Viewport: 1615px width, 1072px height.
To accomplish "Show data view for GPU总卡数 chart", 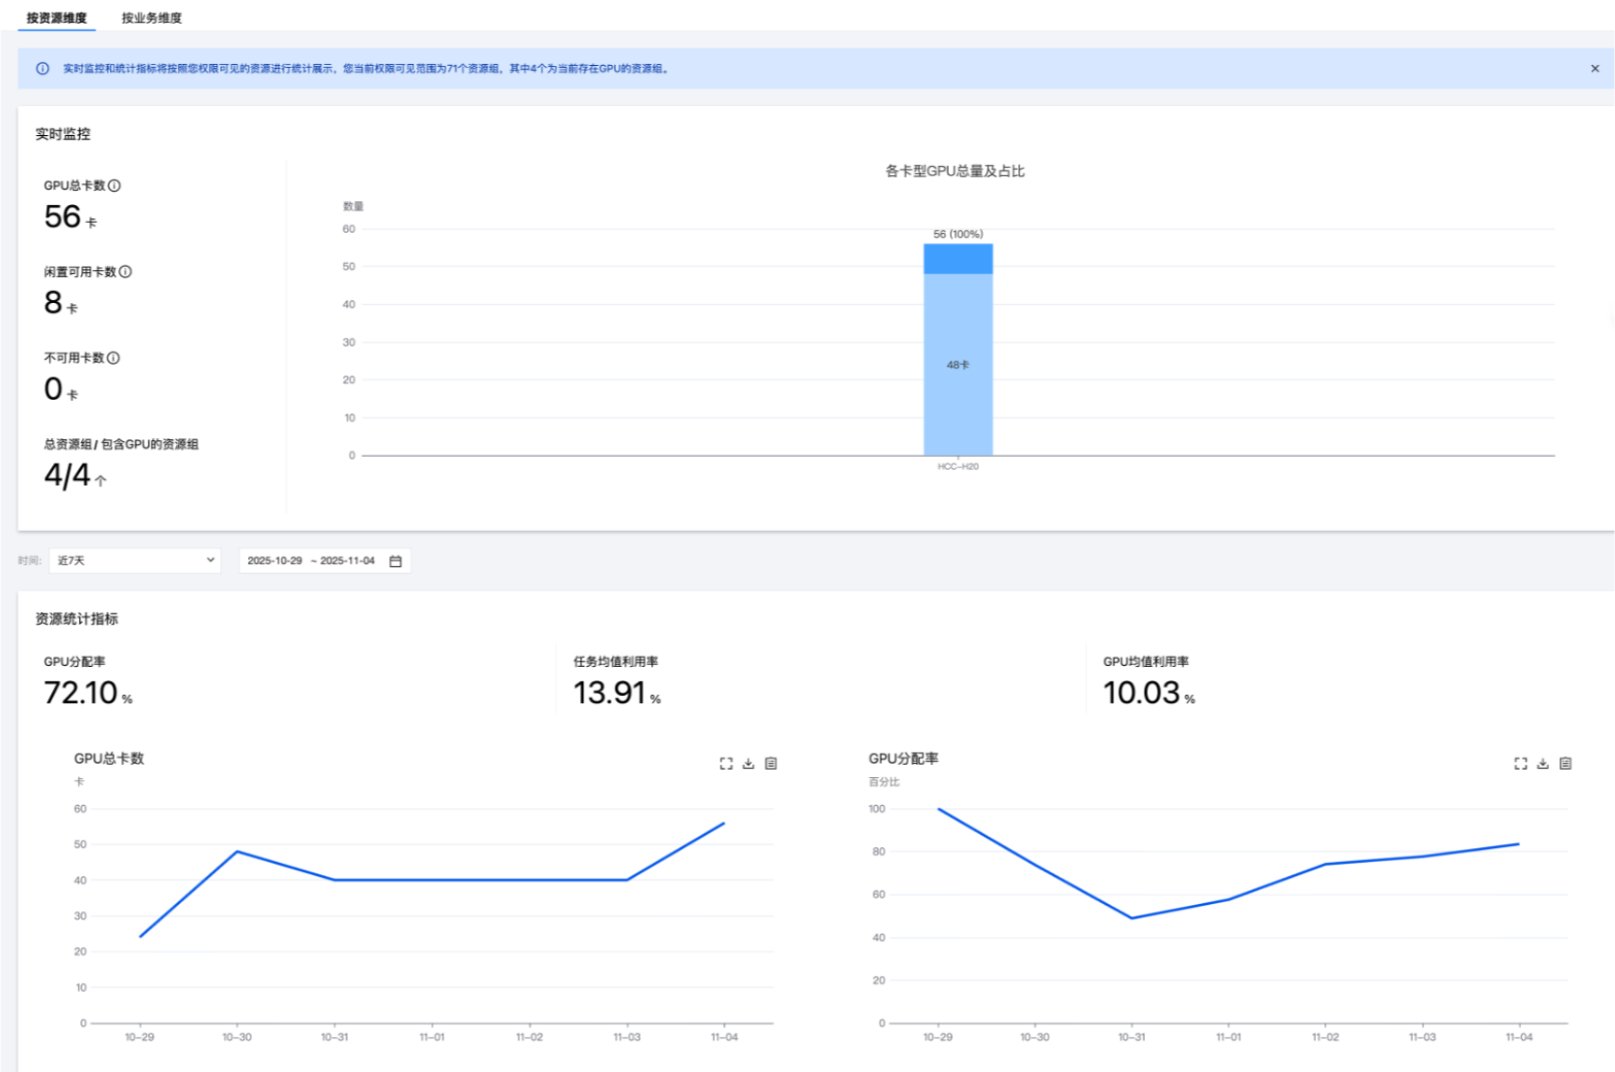I will [771, 763].
